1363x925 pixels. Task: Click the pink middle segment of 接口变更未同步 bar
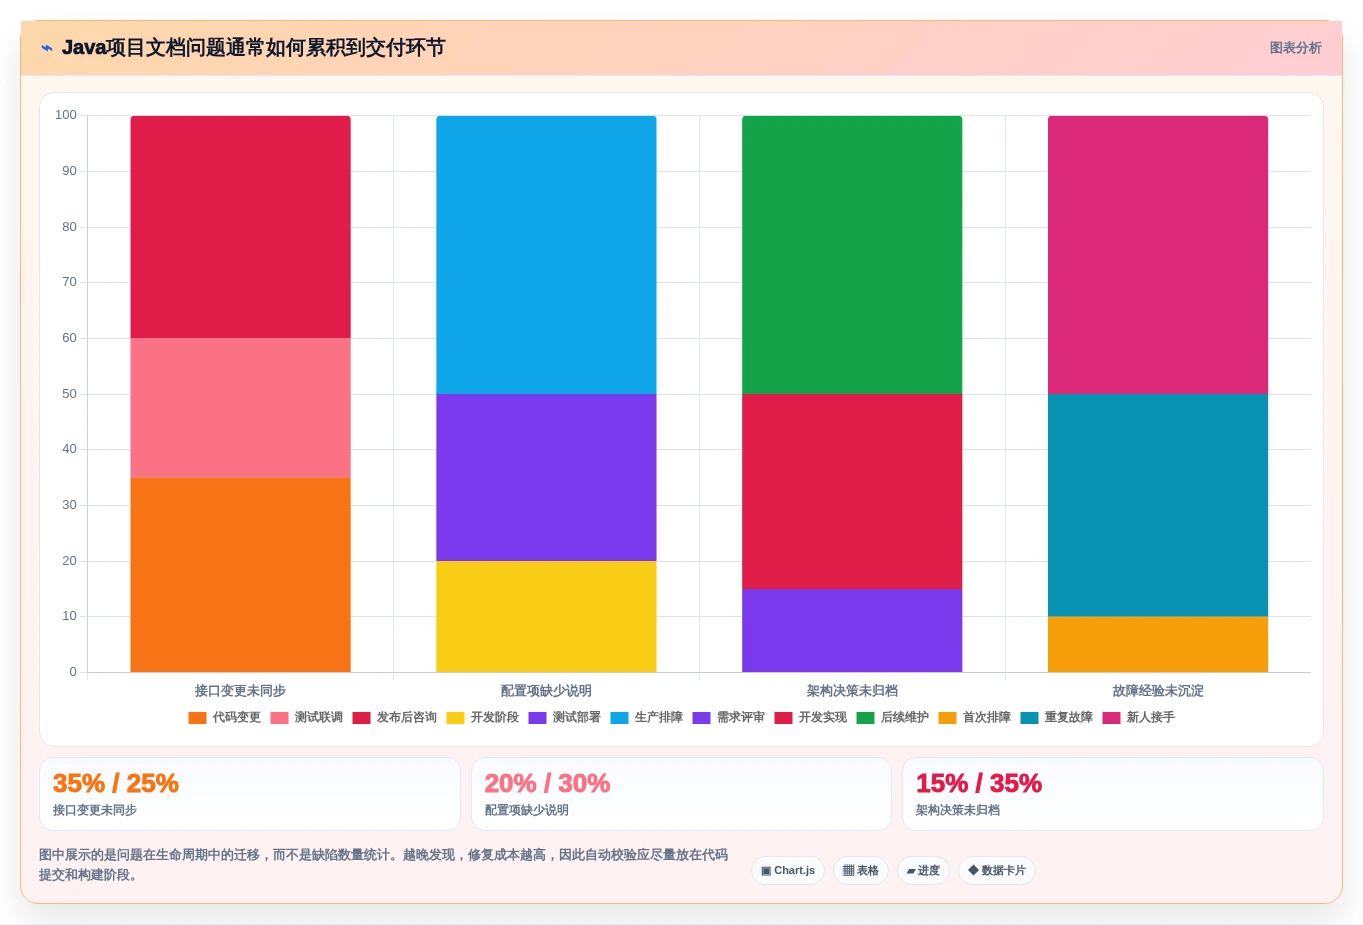tap(240, 408)
